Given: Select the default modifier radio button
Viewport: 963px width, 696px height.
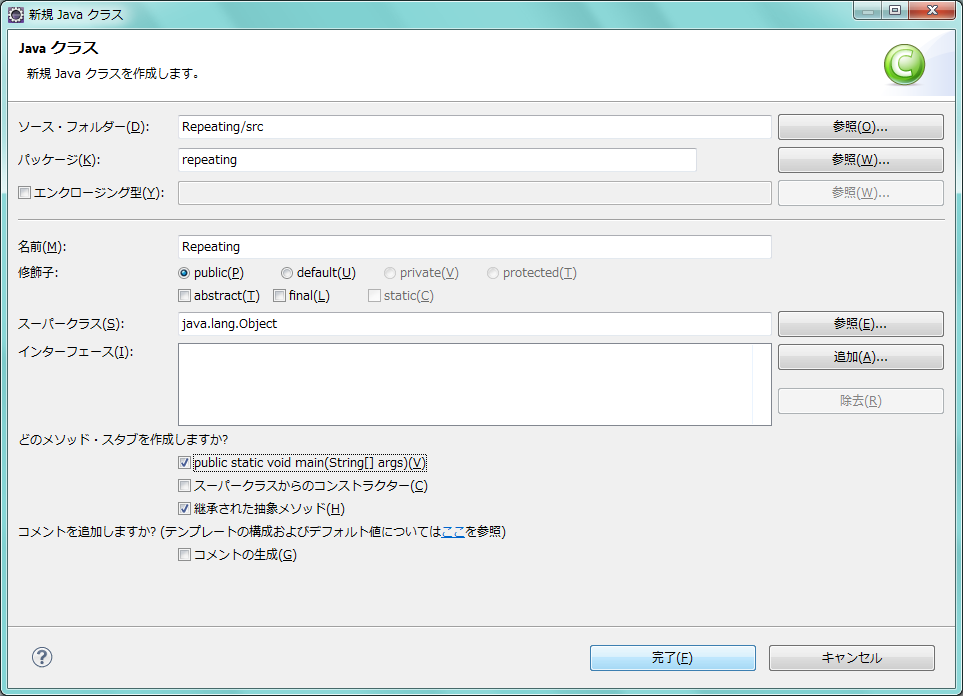Looking at the screenshot, I should tap(287, 273).
